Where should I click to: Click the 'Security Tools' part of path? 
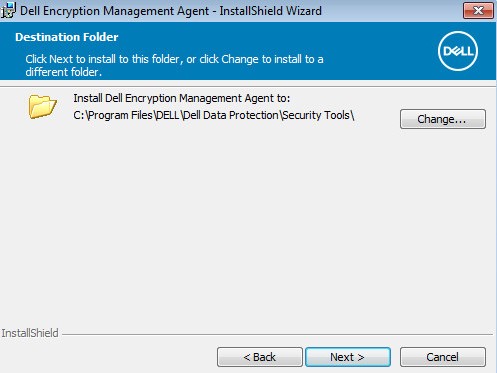[316, 115]
